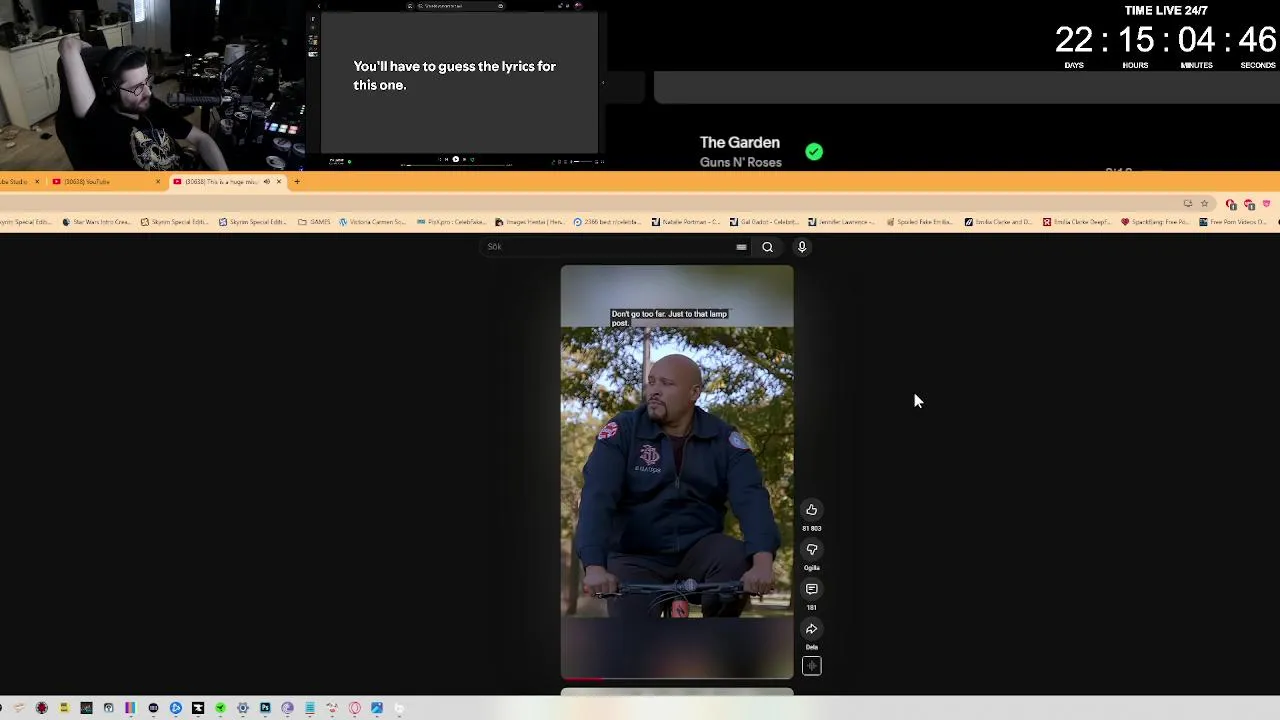Click the remix button below the share icon

click(812, 666)
